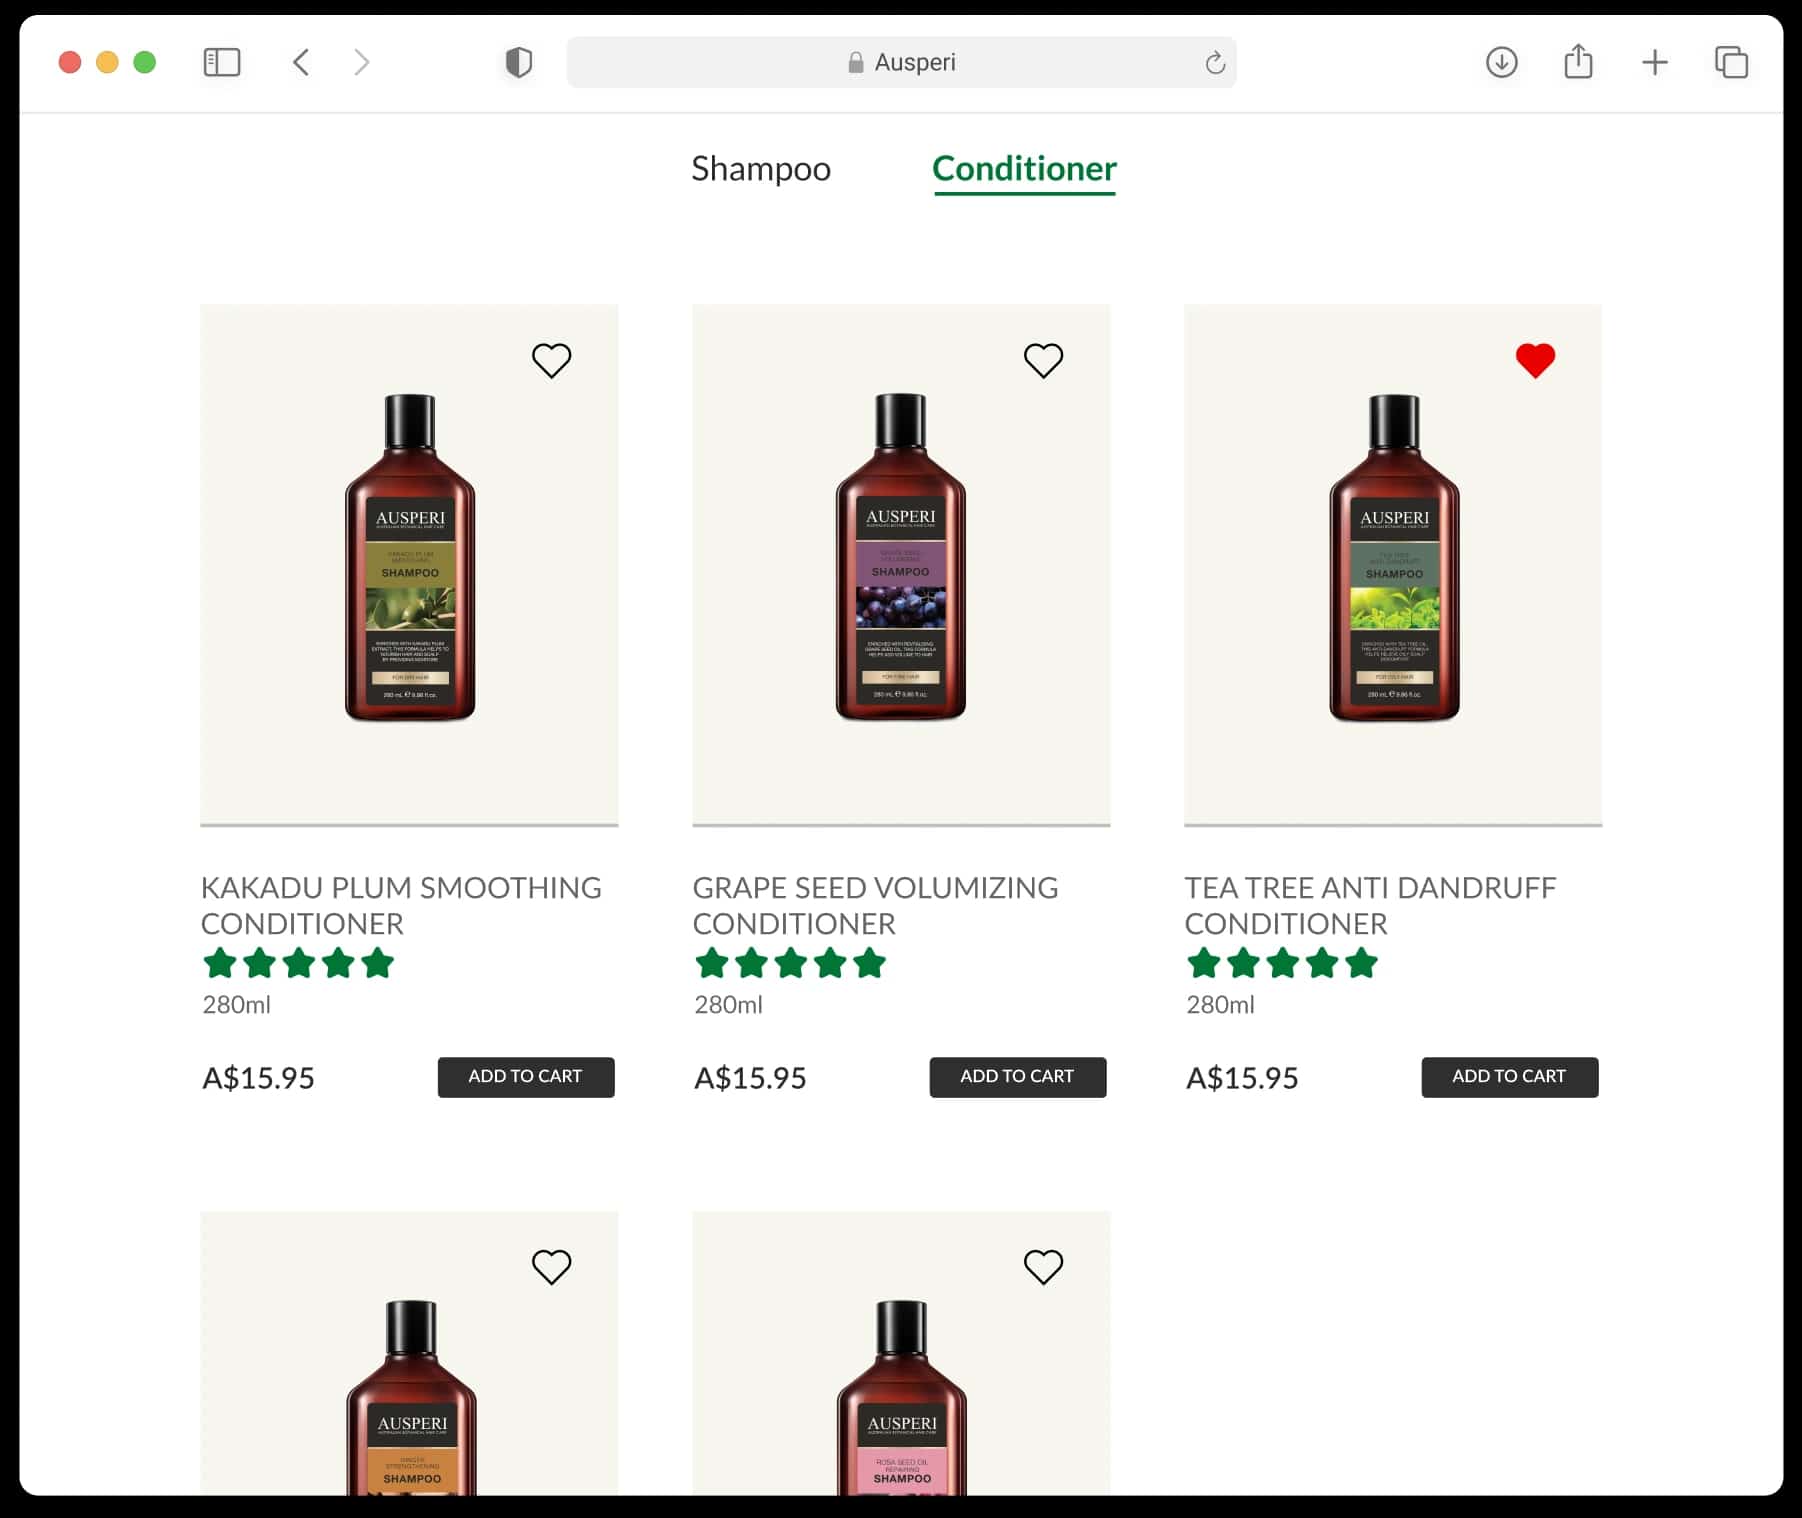Screen dimensions: 1802x1518
Task: Go forward with the forward arrow
Action: pyautogui.click(x=362, y=62)
